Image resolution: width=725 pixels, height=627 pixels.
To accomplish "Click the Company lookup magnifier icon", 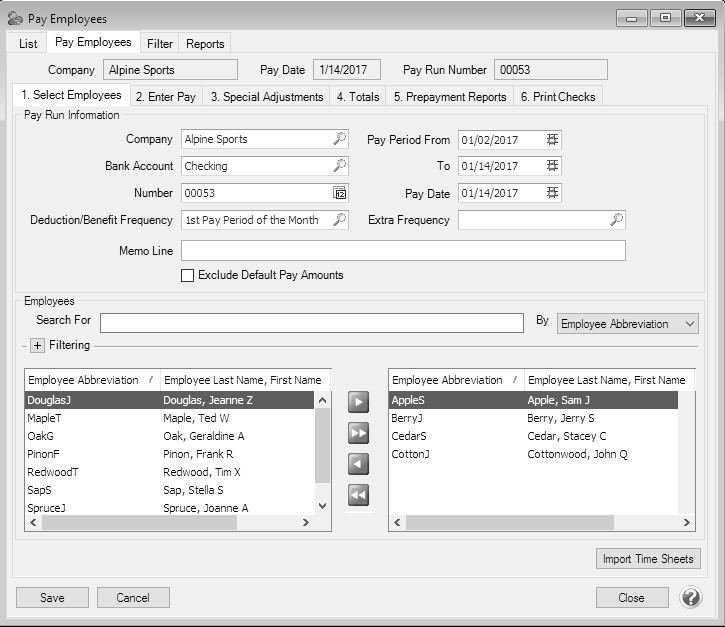I will (340, 140).
